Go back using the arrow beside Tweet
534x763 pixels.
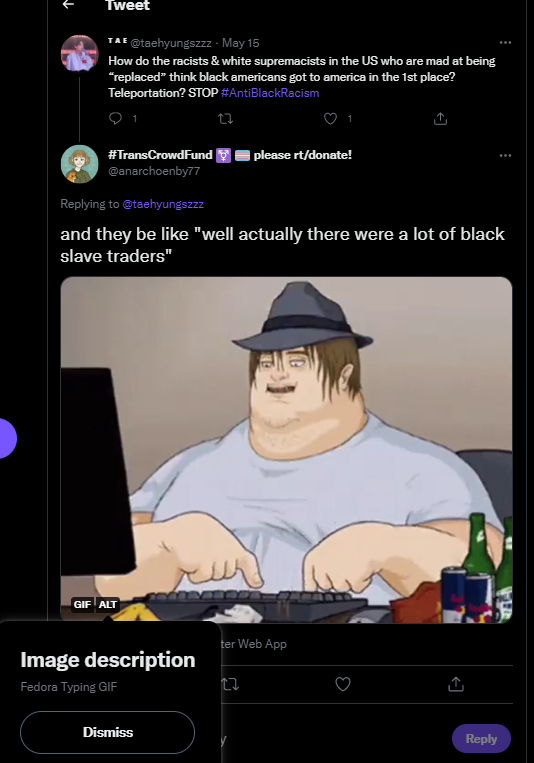[69, 4]
